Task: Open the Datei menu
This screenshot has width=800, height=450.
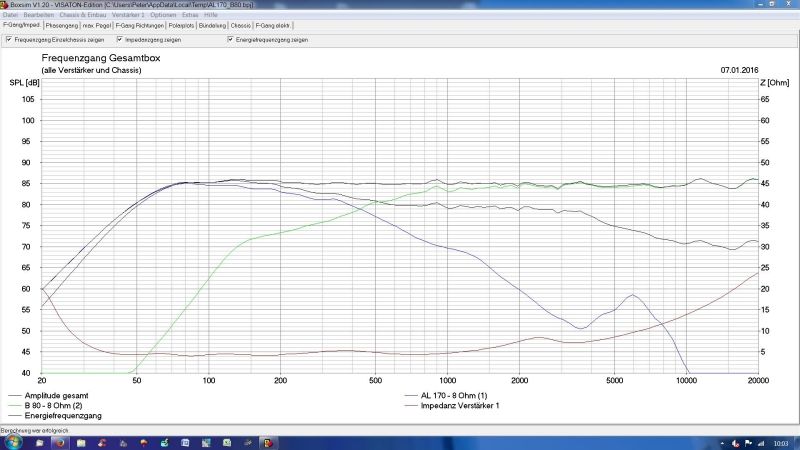Action: point(11,15)
